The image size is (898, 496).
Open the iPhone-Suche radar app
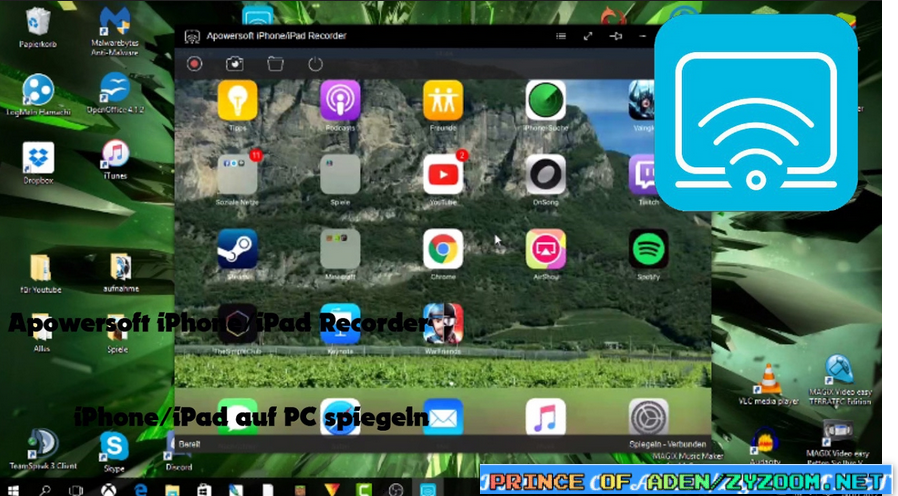coord(545,100)
